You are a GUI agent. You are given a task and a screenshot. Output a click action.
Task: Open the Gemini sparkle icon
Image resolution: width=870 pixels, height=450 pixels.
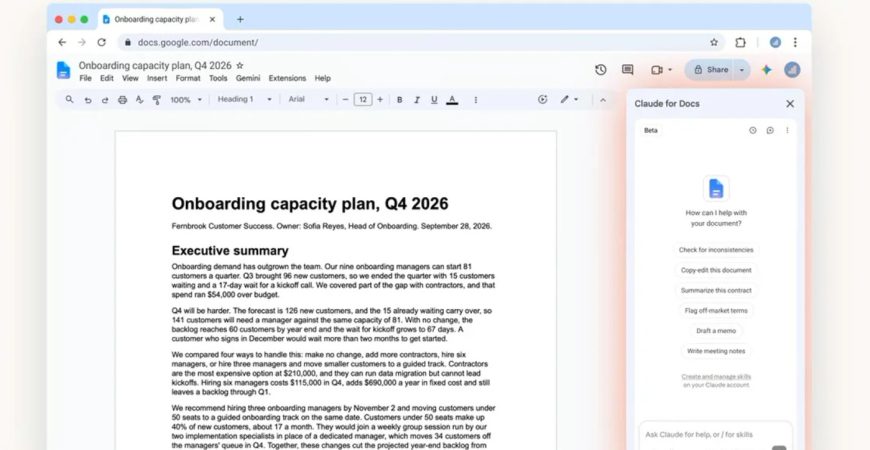(767, 70)
